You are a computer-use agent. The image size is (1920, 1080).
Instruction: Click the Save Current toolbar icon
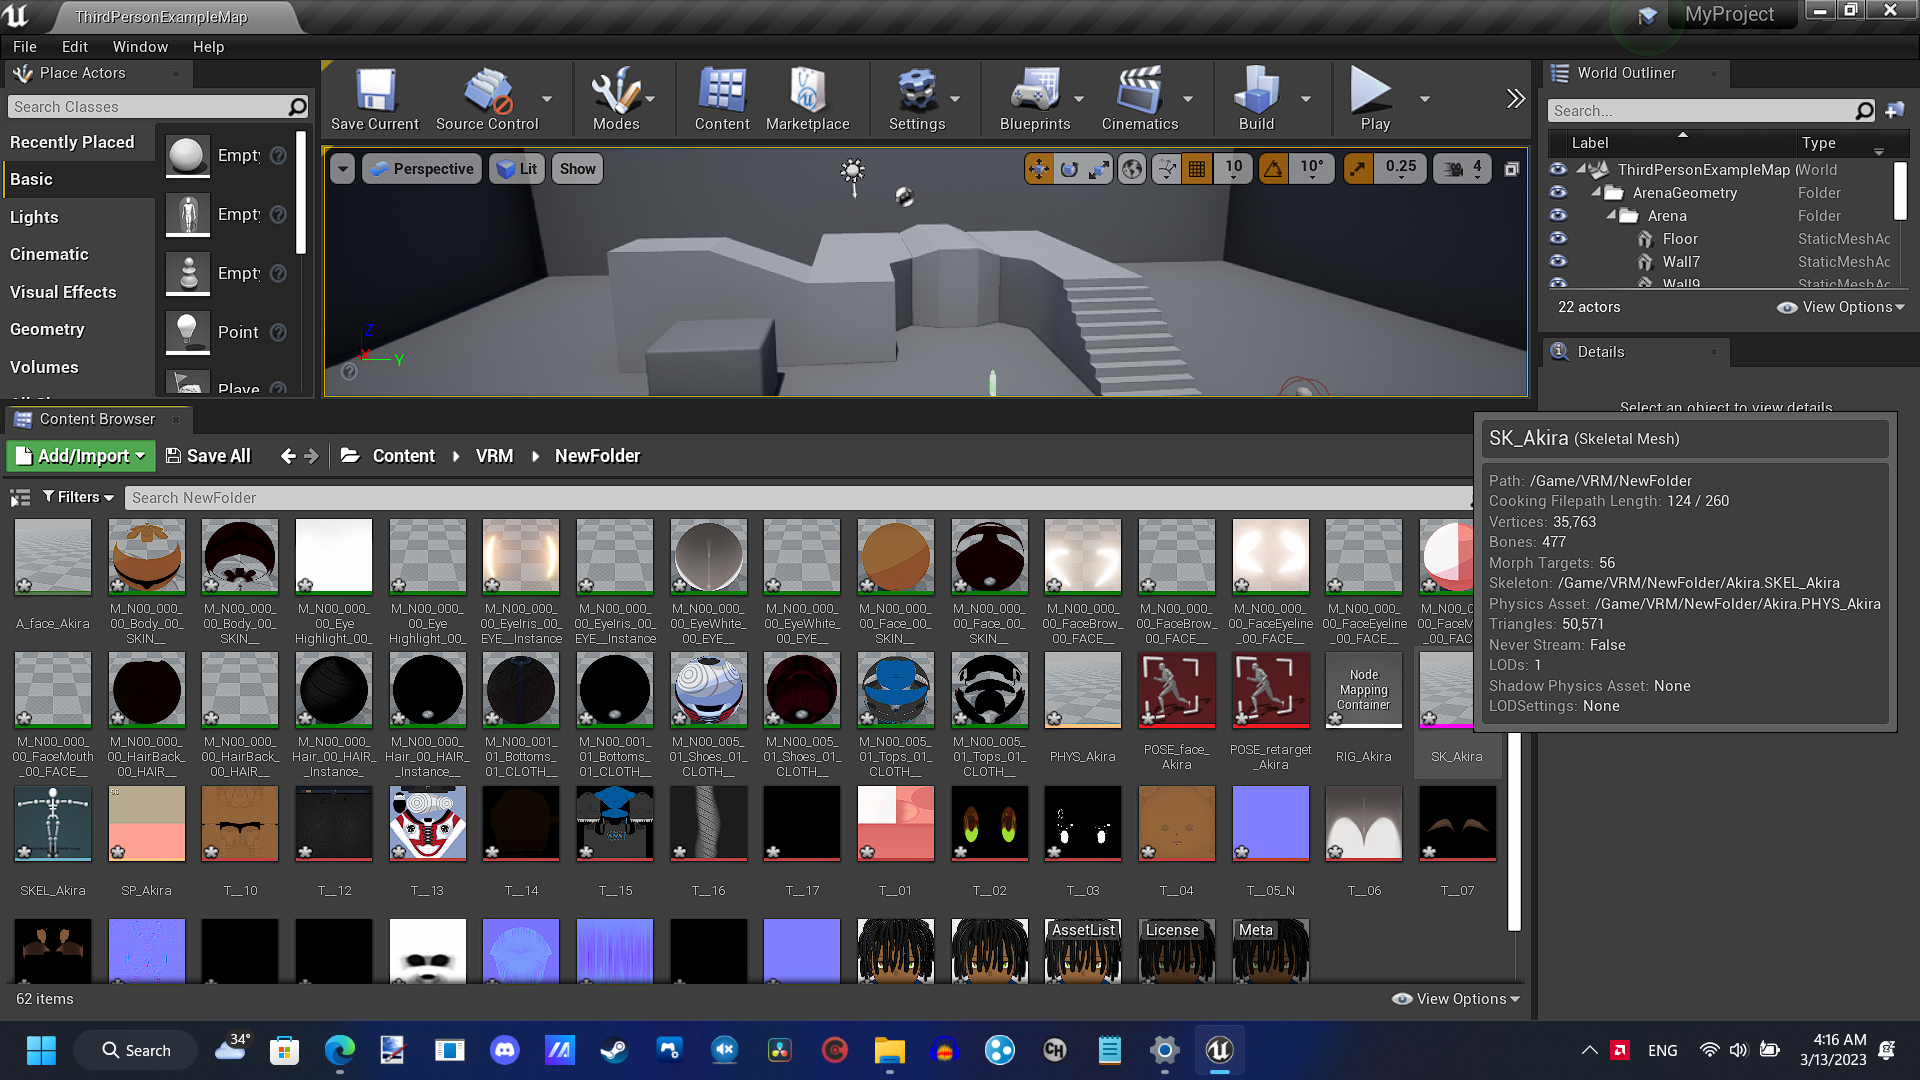click(375, 99)
